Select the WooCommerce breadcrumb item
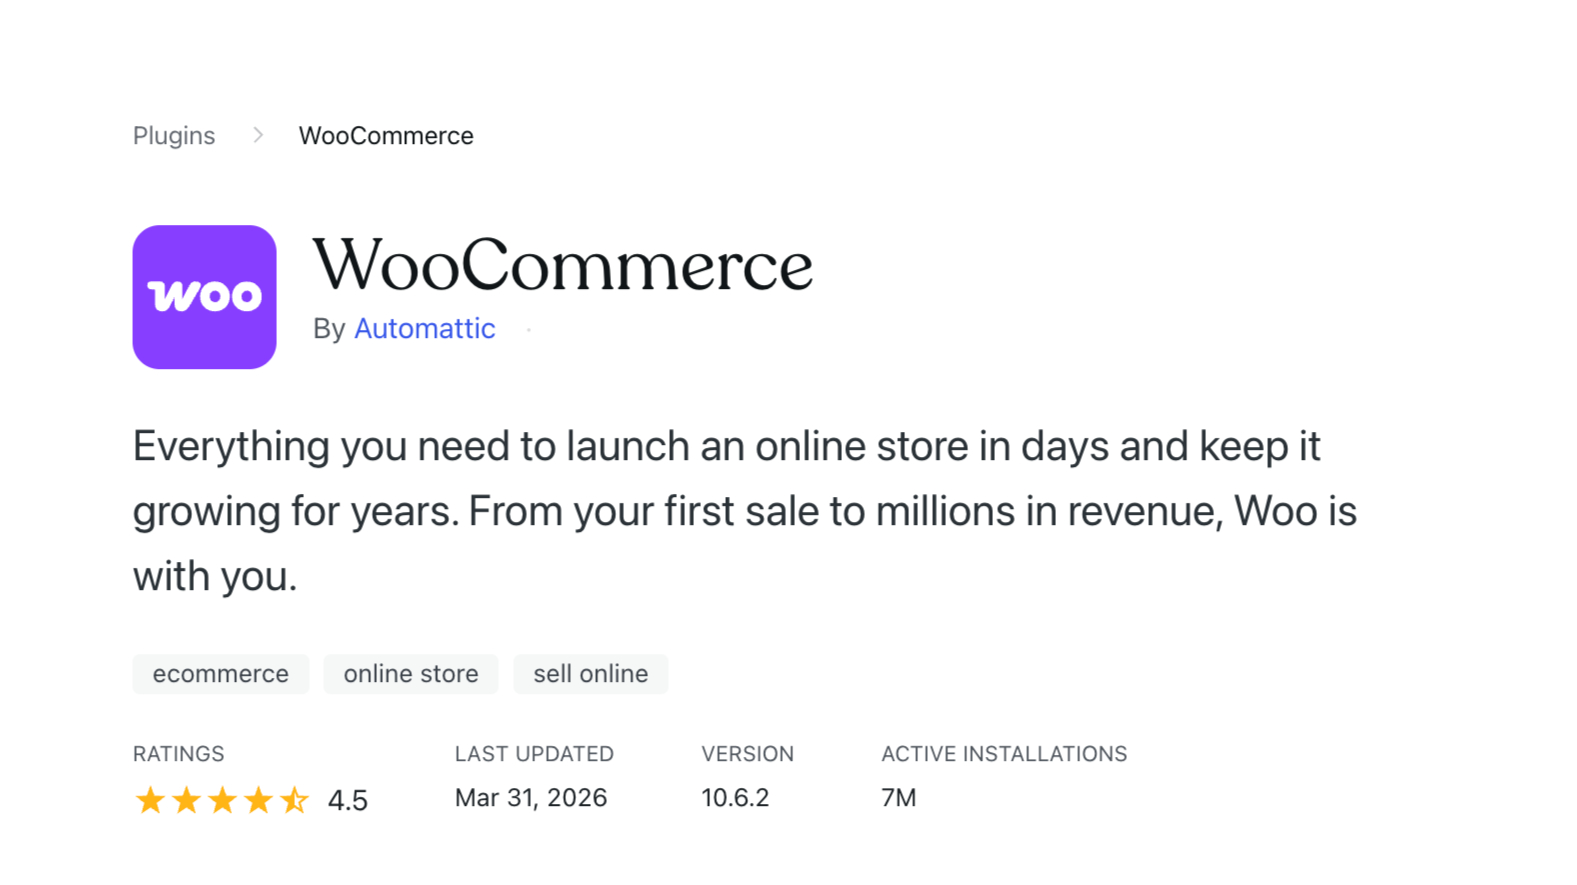Viewport: 1577px width, 885px height. click(x=386, y=136)
